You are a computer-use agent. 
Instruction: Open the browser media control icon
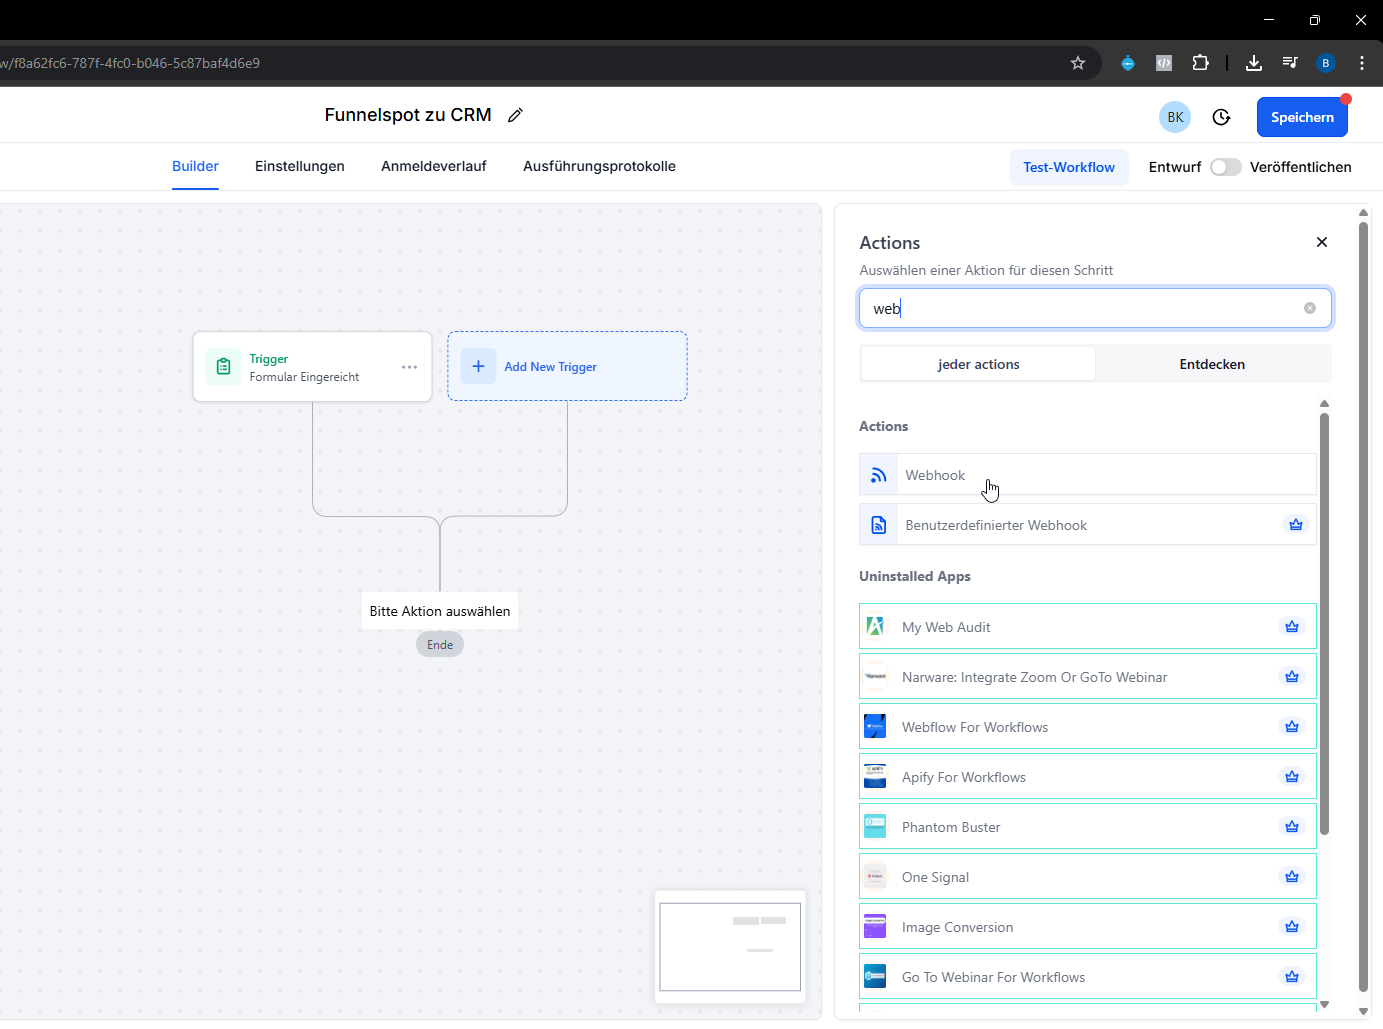pyautogui.click(x=1290, y=63)
